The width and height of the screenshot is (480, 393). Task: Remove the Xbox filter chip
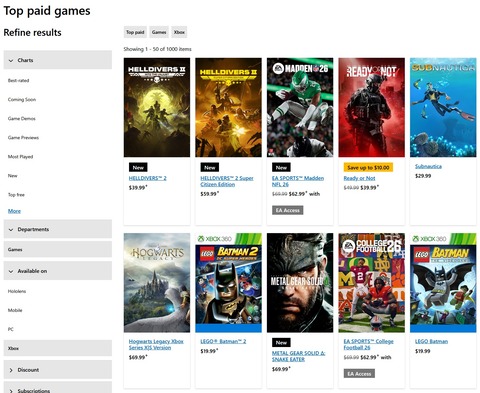[x=179, y=32]
